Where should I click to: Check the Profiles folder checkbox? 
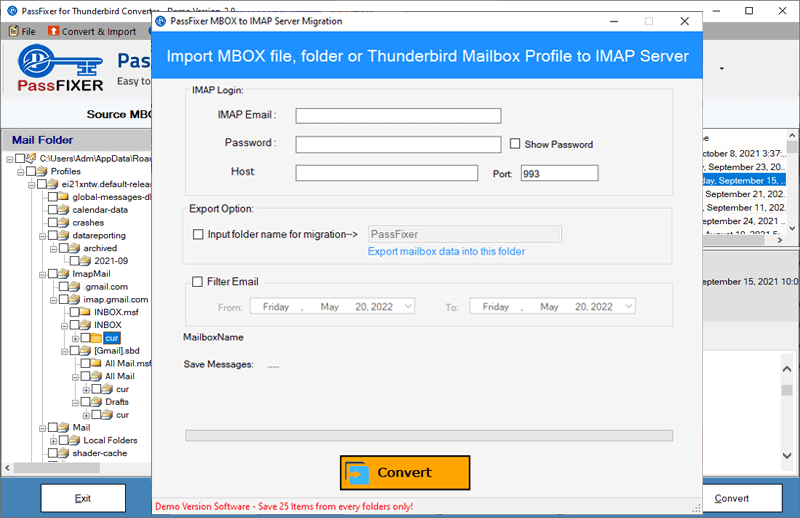[31, 171]
